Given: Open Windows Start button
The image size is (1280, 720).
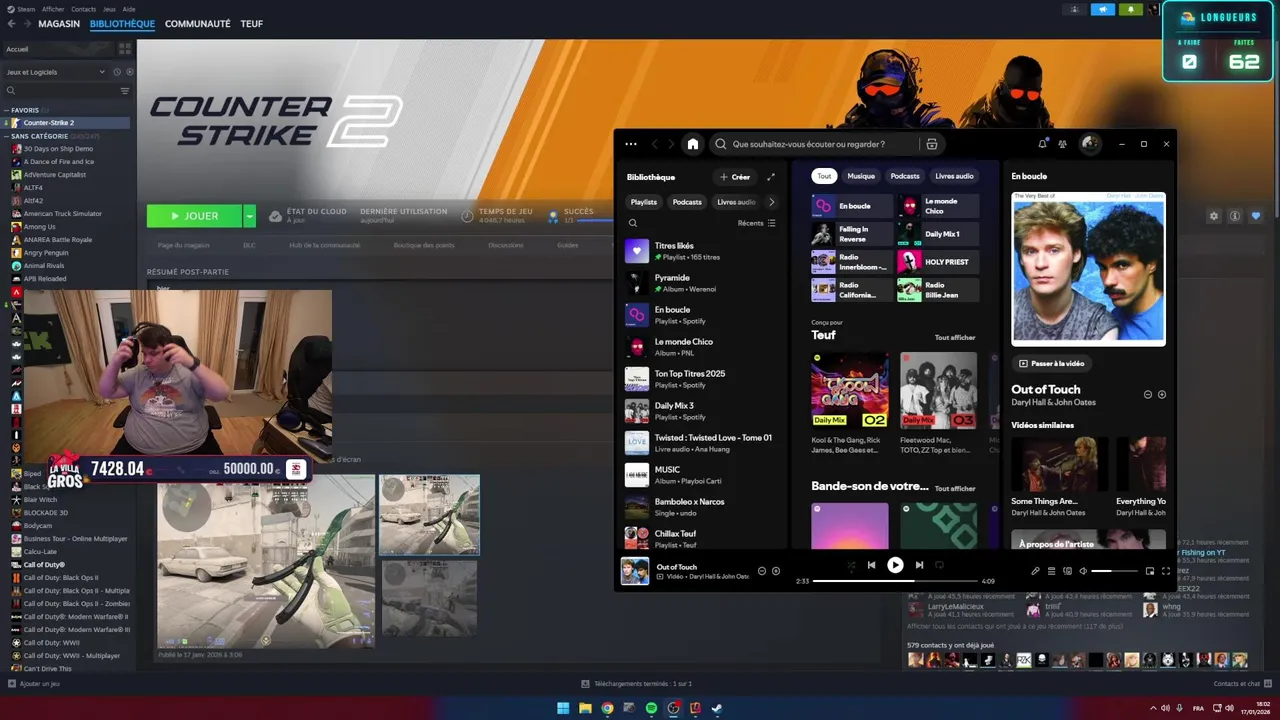Looking at the screenshot, I should click(x=563, y=708).
